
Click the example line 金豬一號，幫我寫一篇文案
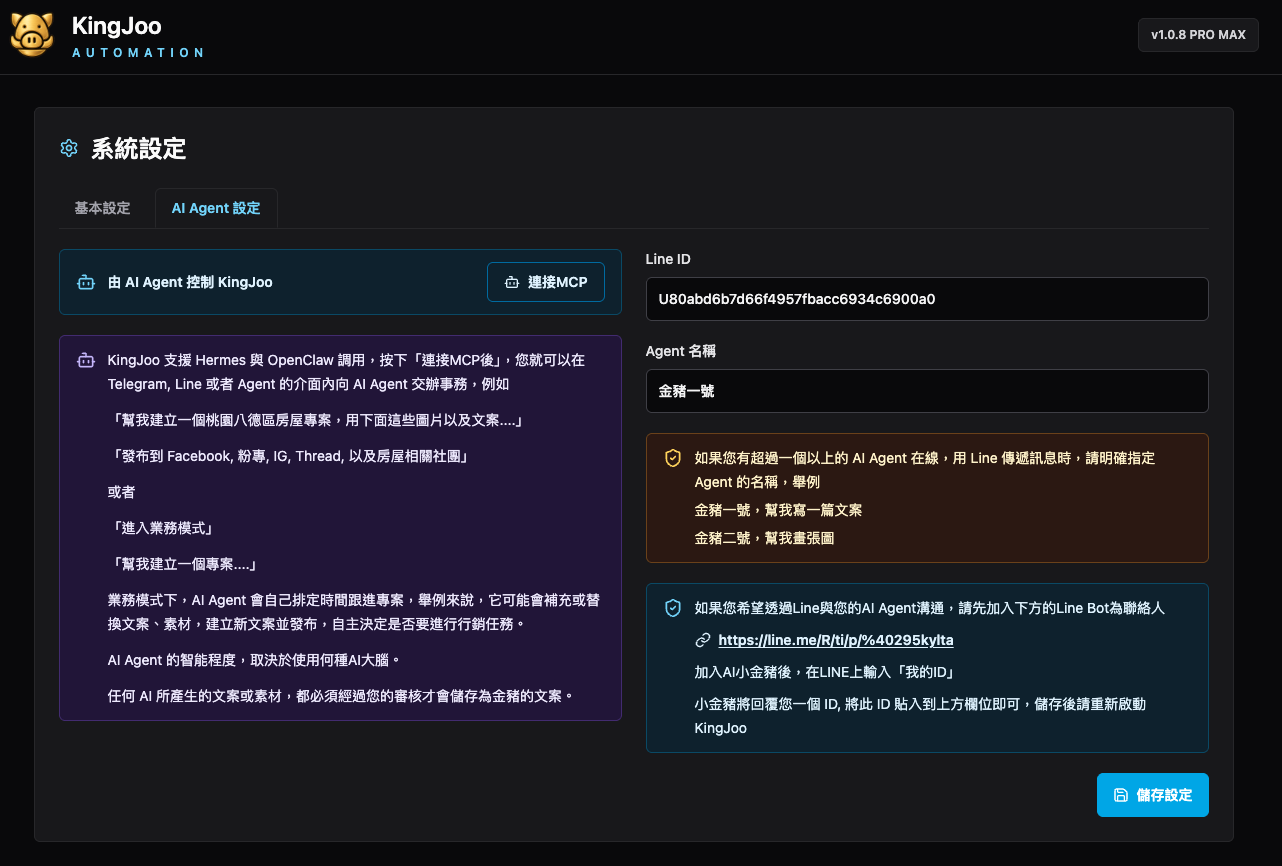[x=778, y=510]
